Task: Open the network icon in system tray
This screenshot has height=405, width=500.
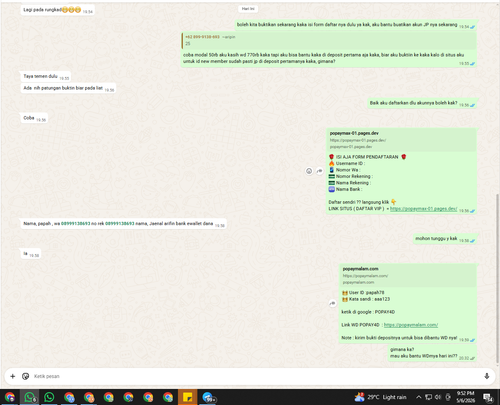Action: (429, 397)
